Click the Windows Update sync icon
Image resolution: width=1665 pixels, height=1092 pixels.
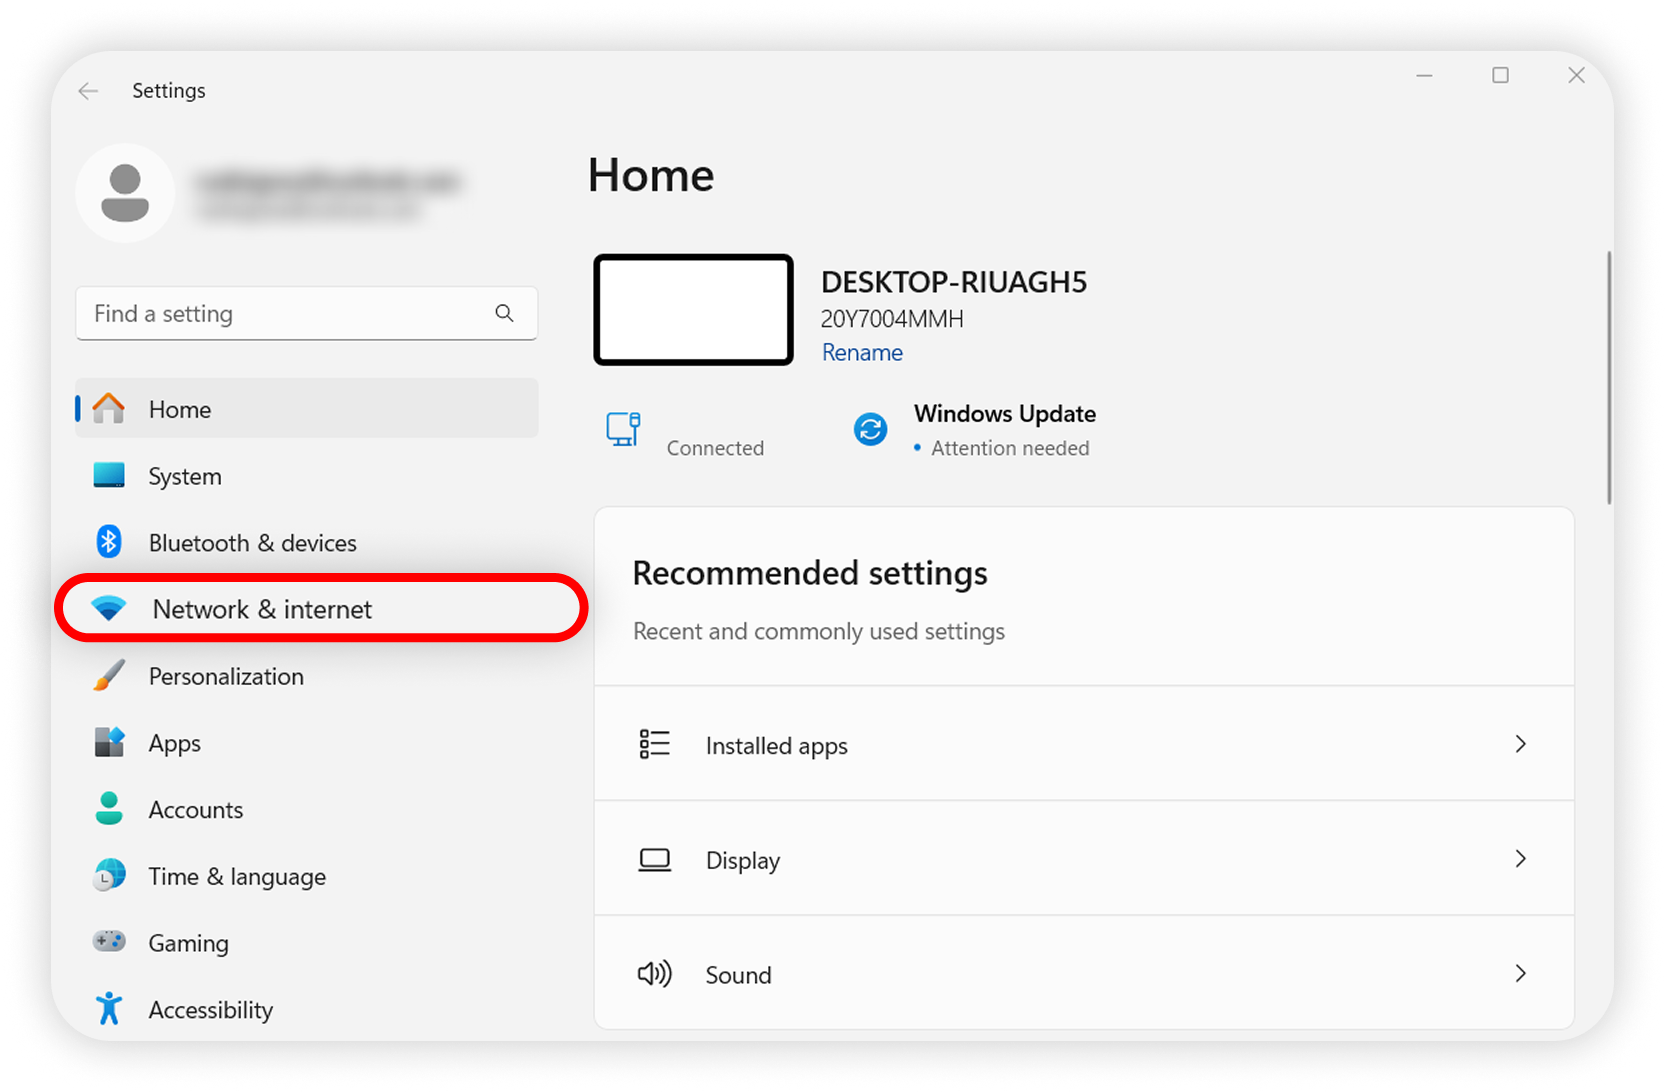click(870, 429)
